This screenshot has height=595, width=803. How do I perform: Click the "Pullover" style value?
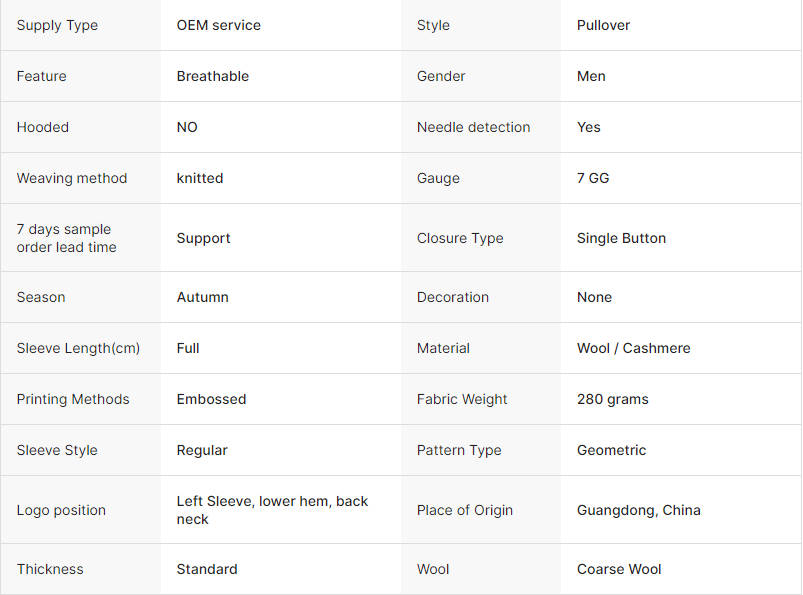[x=603, y=25]
